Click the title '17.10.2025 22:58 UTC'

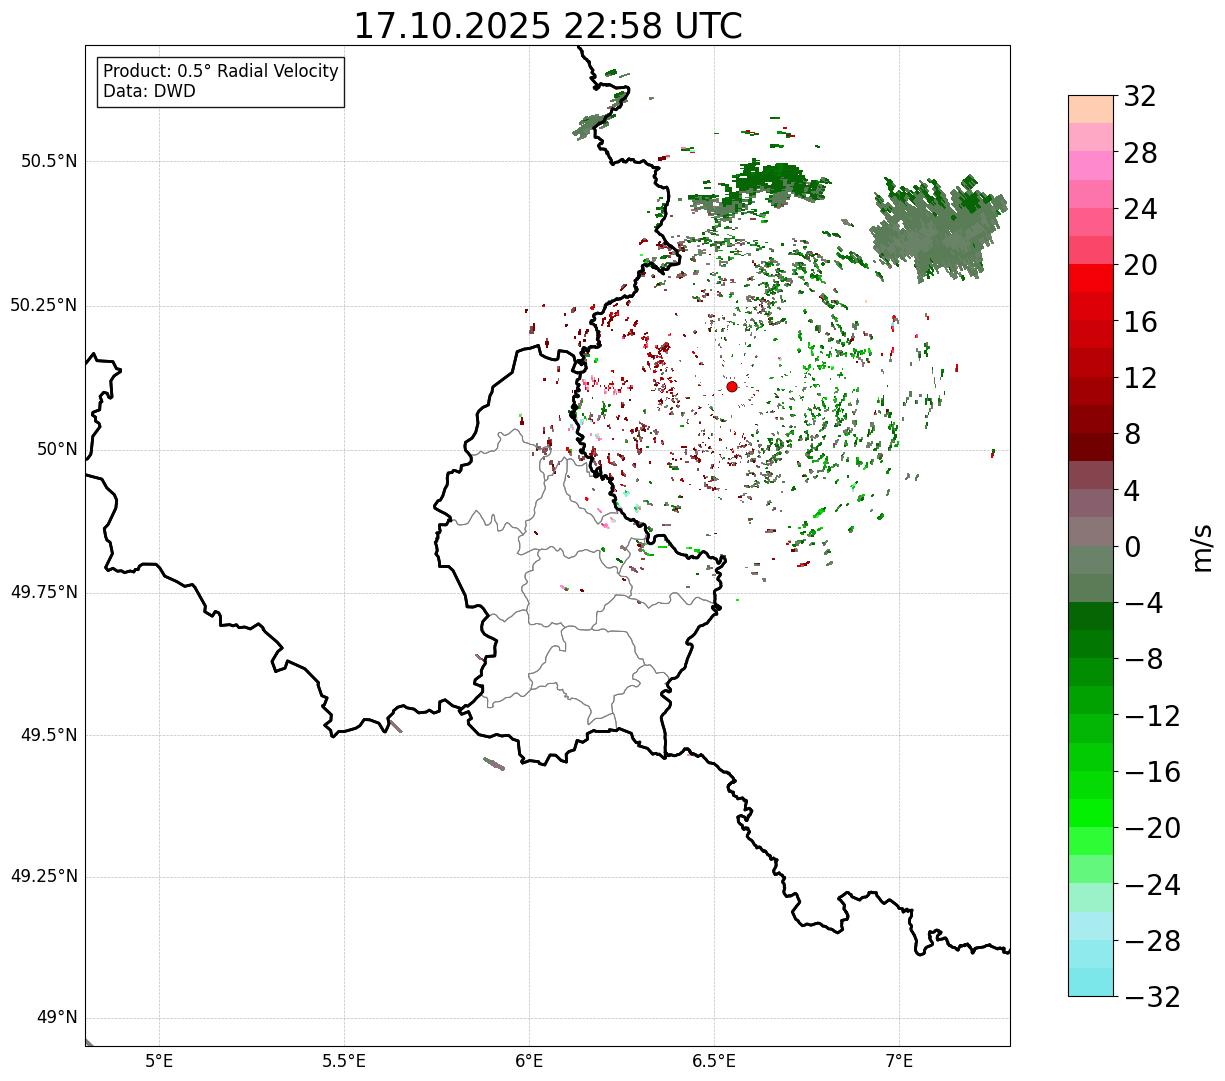point(548,26)
